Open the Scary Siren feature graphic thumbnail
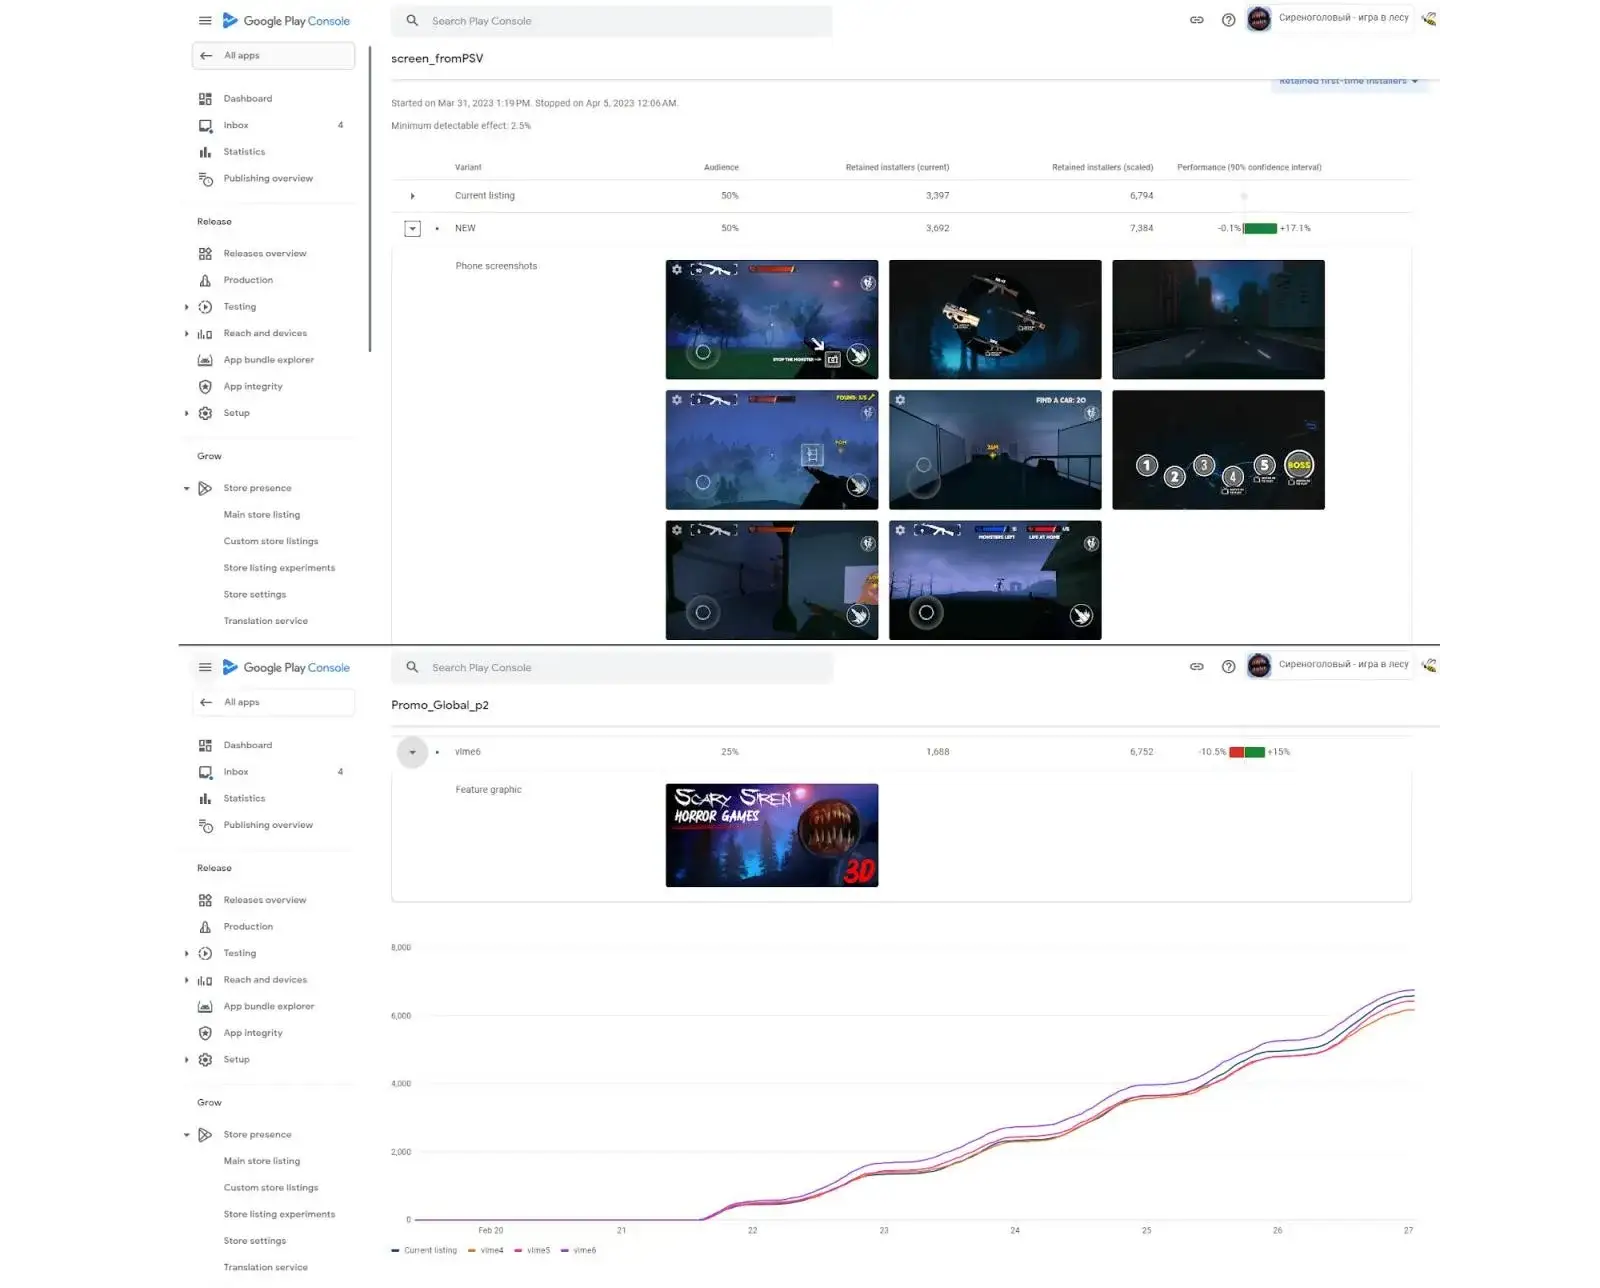 pos(772,836)
